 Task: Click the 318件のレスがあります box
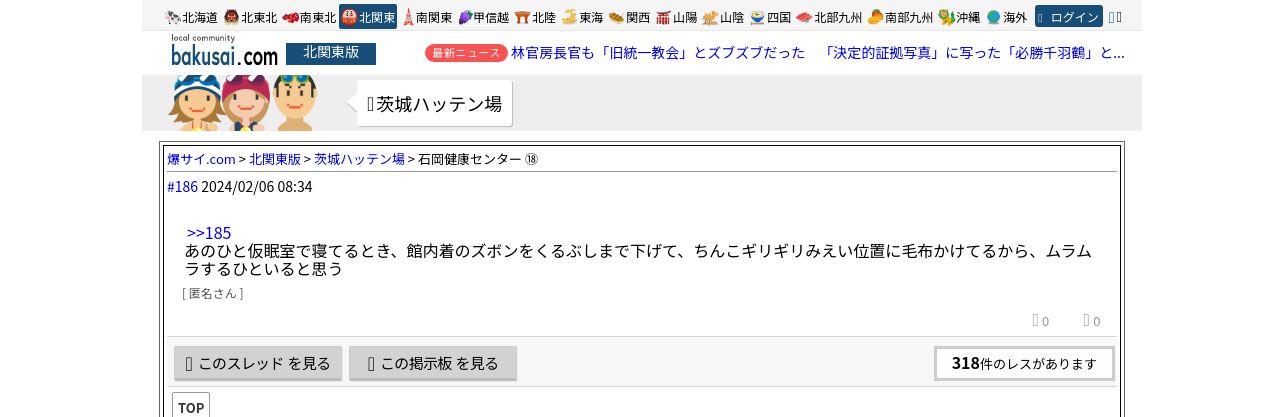(1024, 363)
